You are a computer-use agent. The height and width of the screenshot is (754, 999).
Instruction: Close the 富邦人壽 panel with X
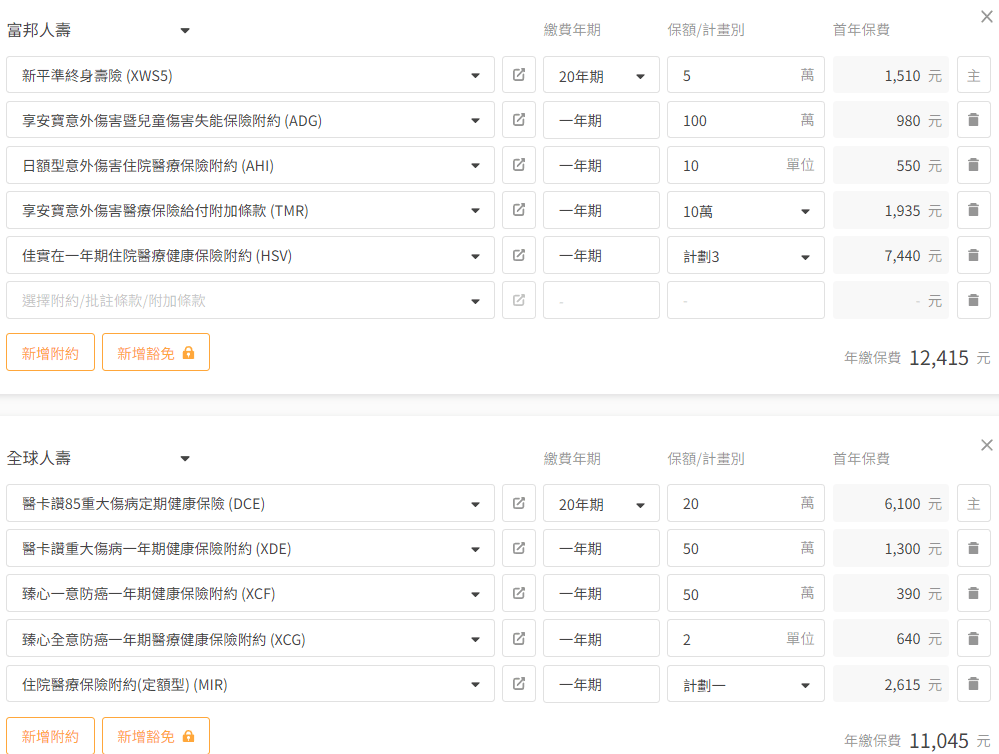tap(986, 16)
